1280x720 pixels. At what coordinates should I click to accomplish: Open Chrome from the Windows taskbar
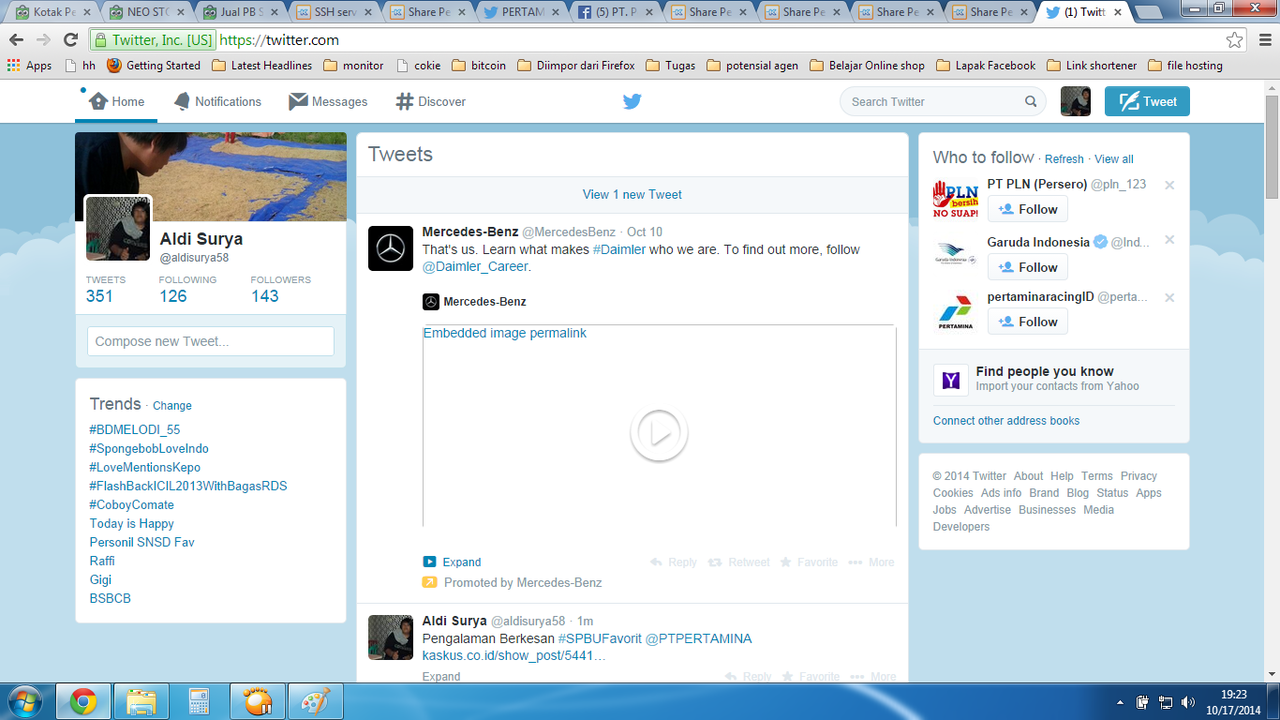point(83,702)
